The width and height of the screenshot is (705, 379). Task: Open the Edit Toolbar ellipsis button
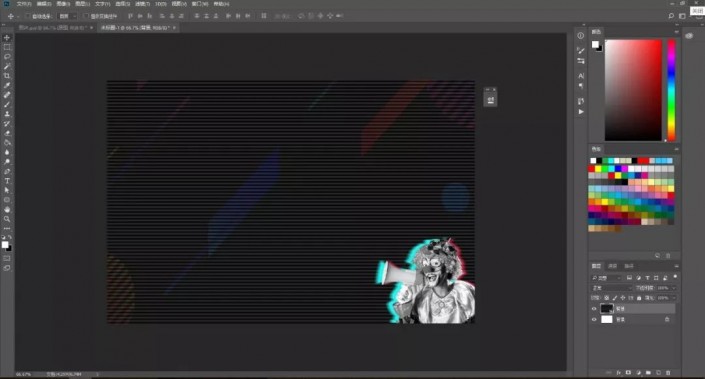7,228
